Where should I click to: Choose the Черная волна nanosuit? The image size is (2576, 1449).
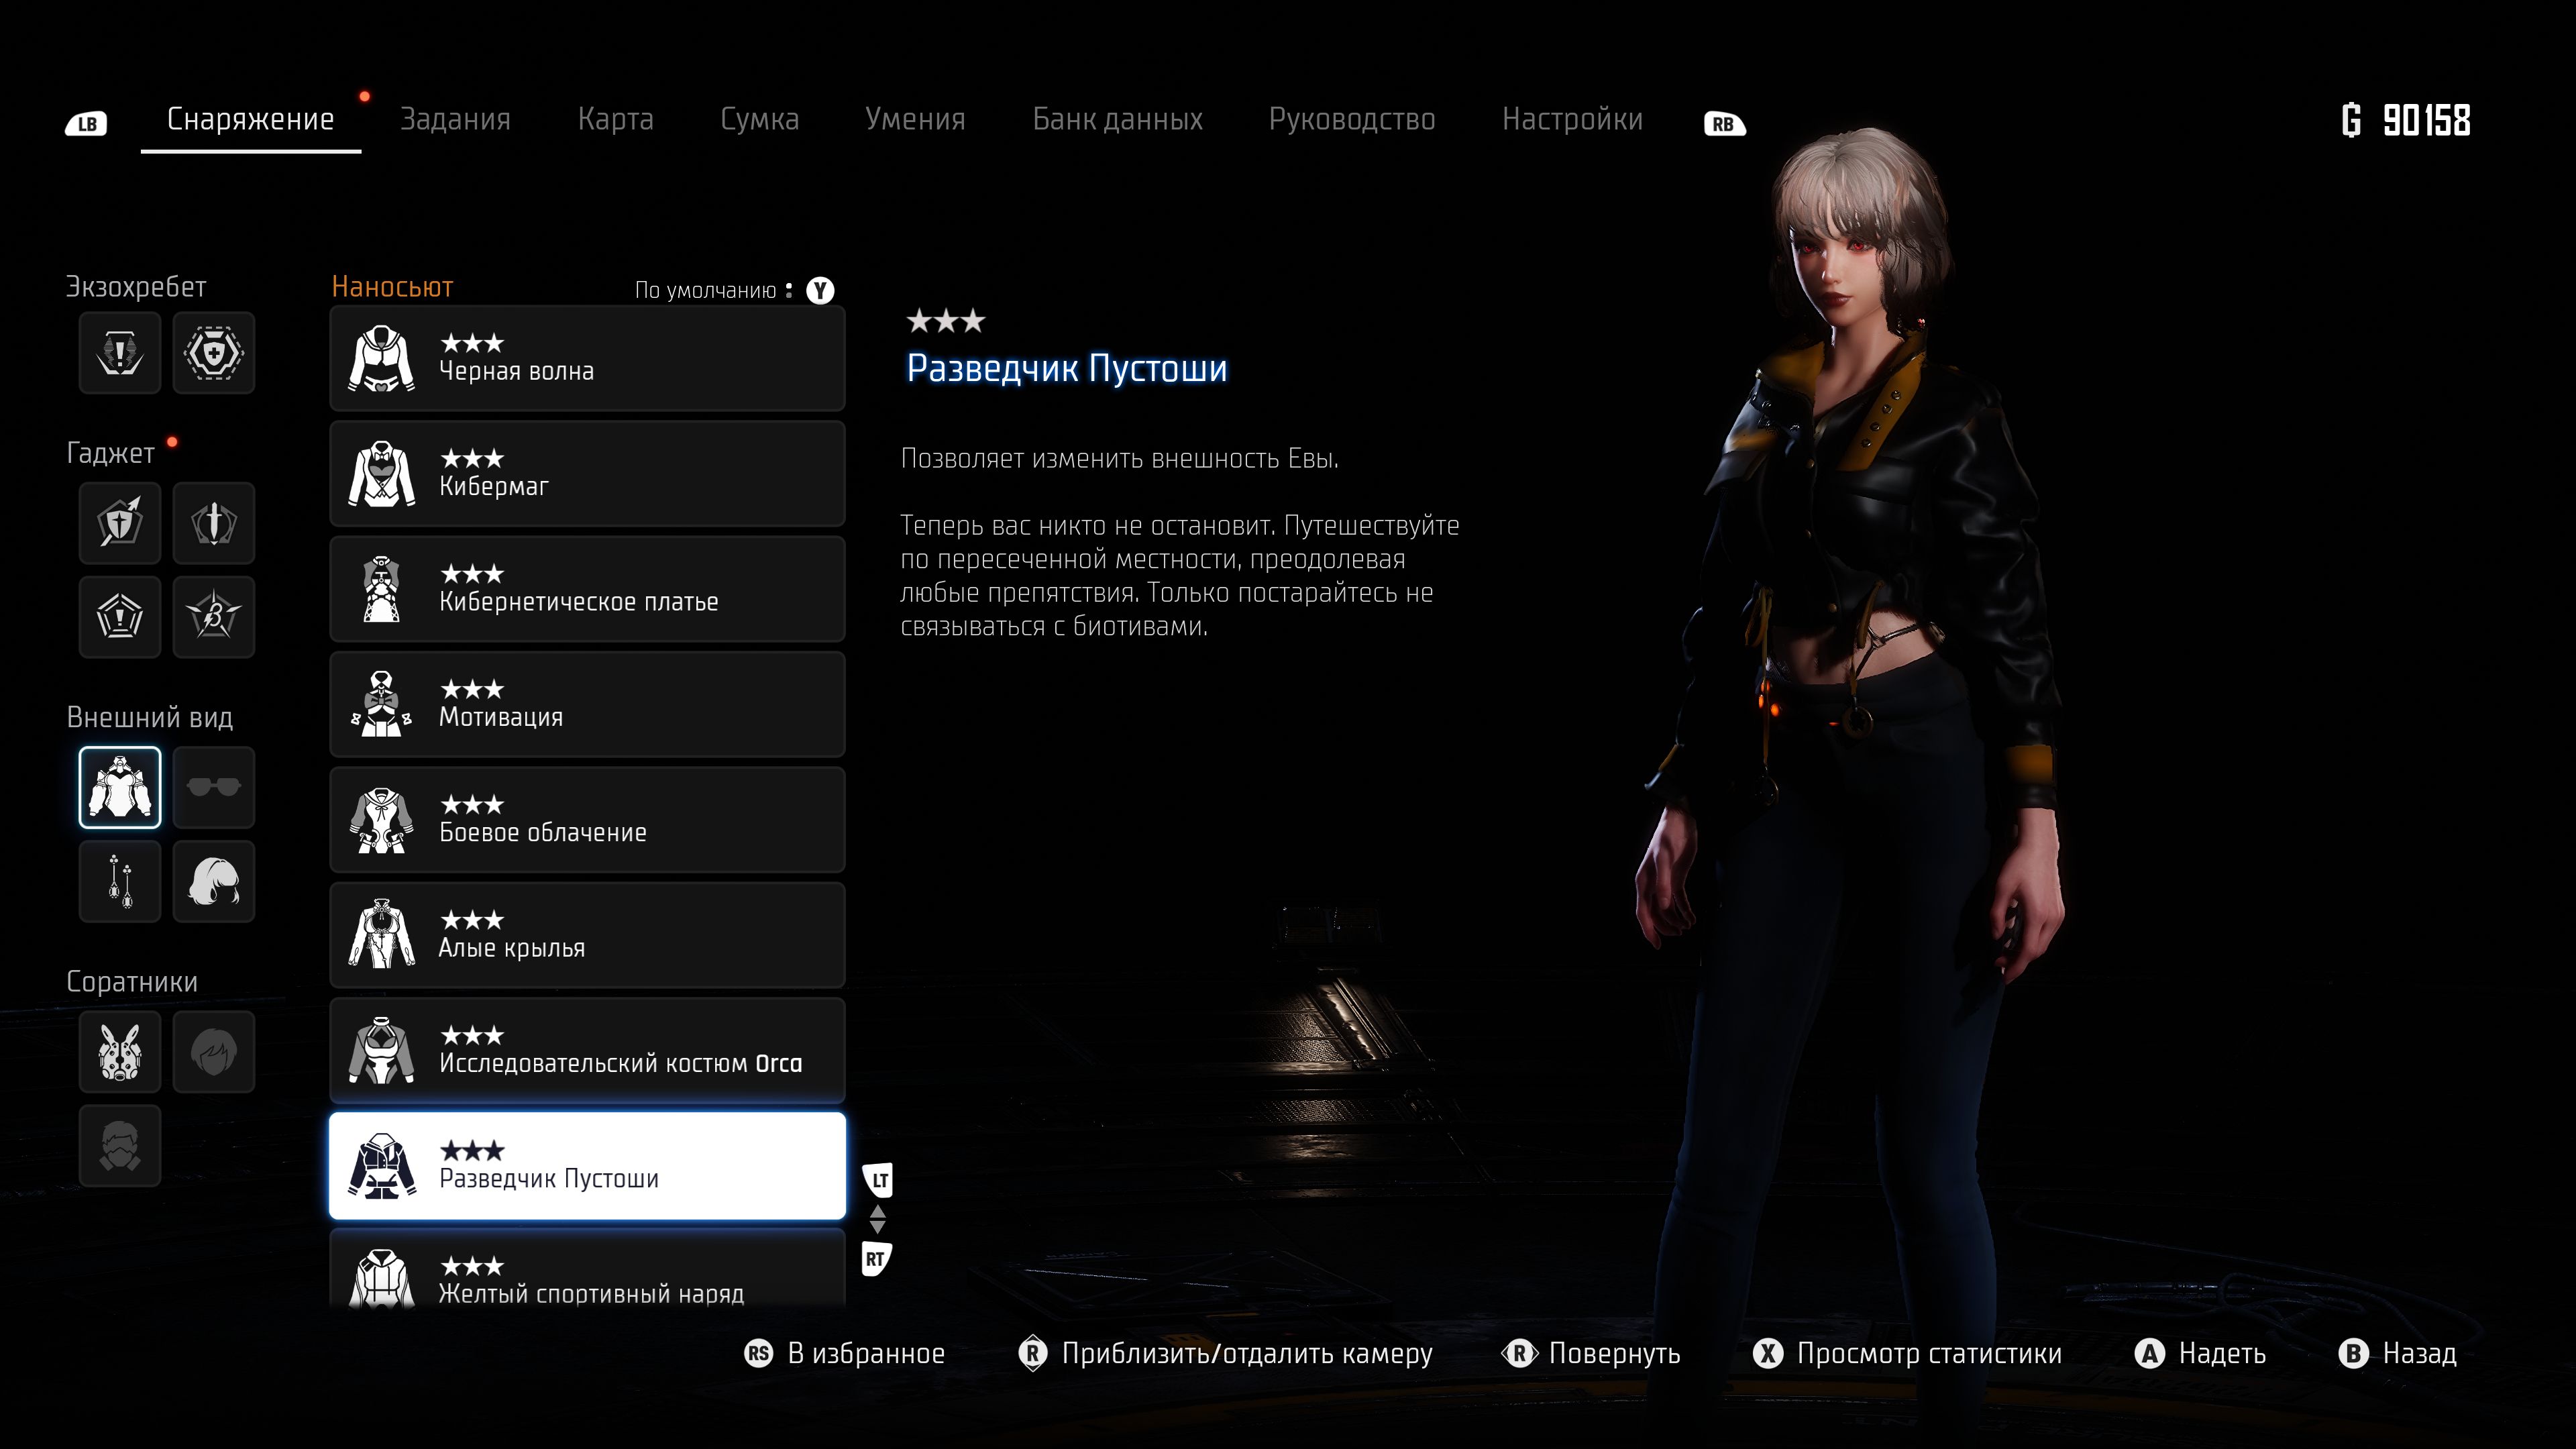[x=587, y=358]
